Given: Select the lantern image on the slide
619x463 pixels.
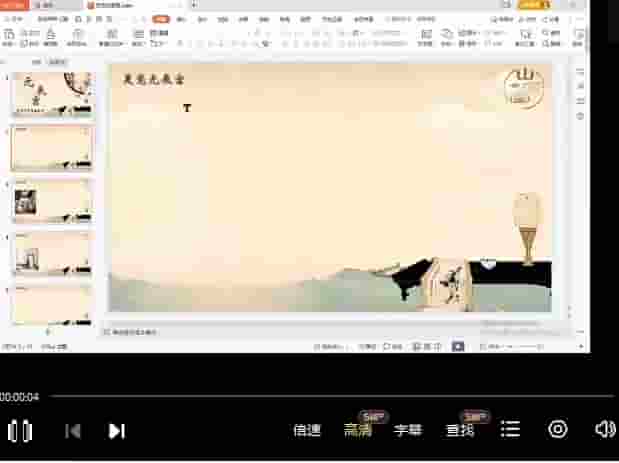Looking at the screenshot, I should [527, 229].
